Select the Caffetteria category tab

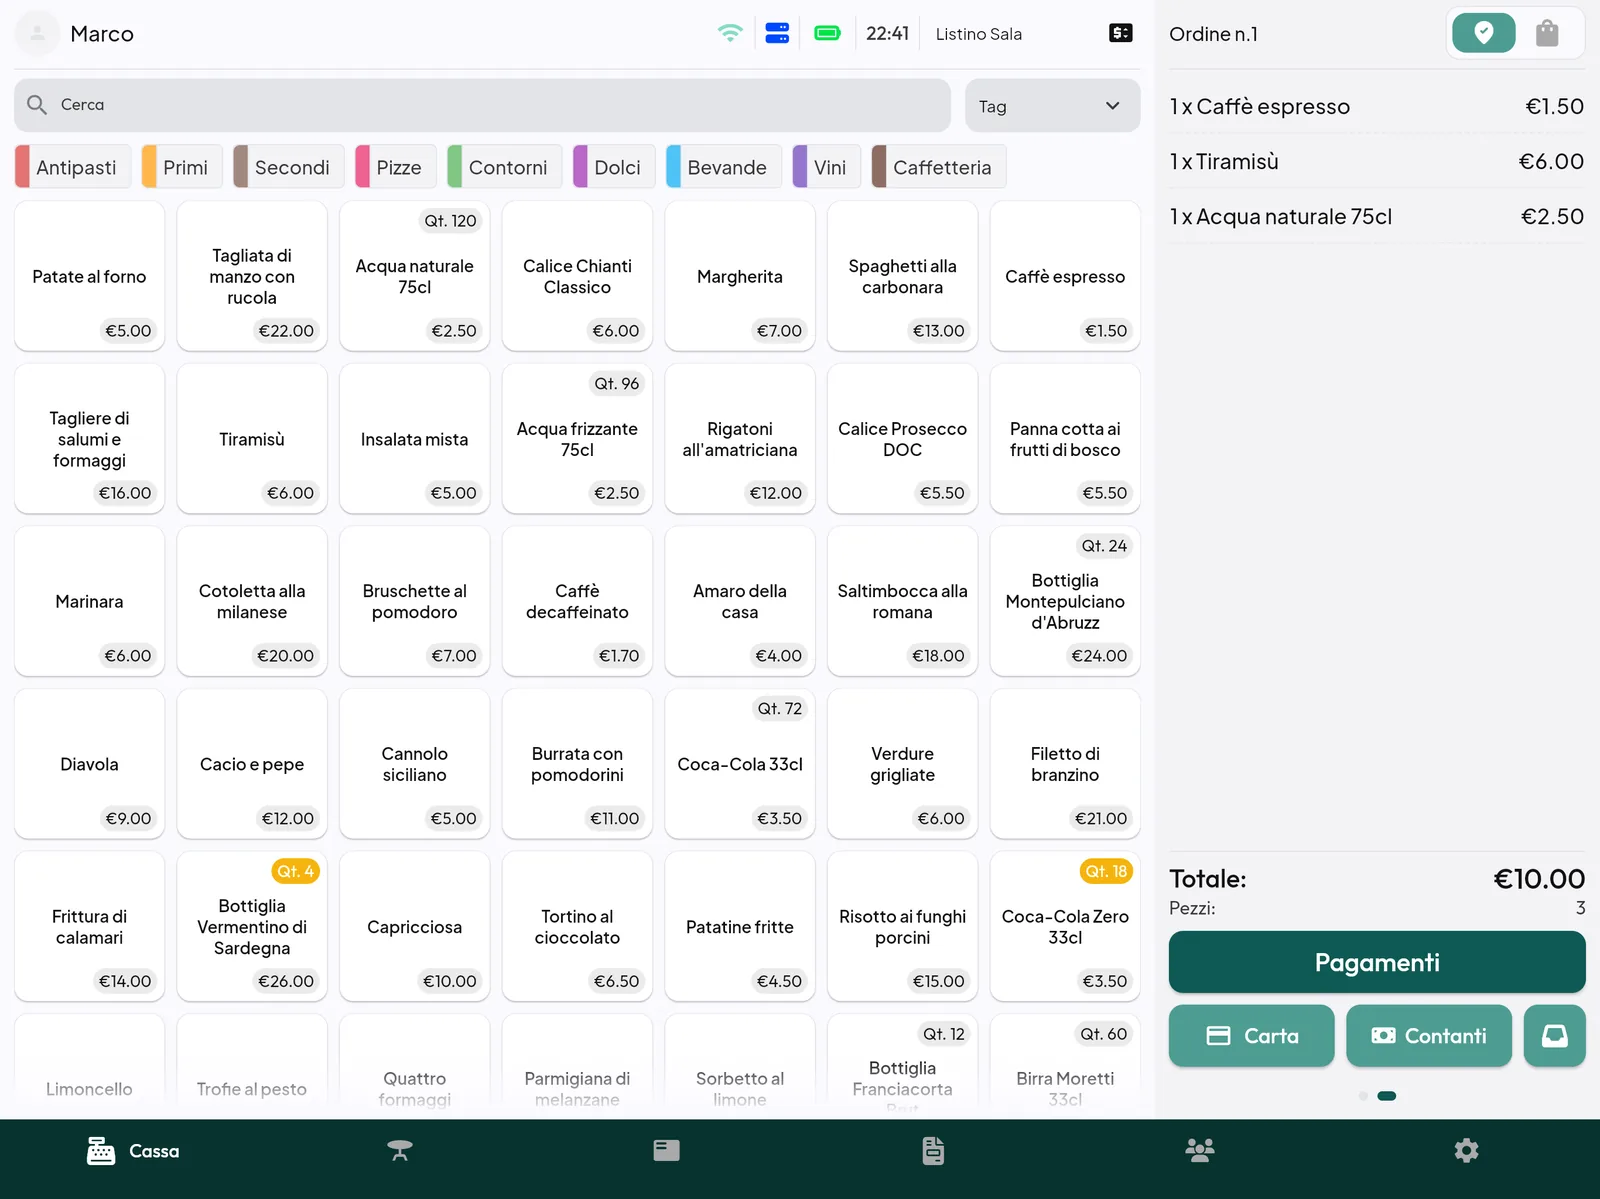pyautogui.click(x=938, y=167)
